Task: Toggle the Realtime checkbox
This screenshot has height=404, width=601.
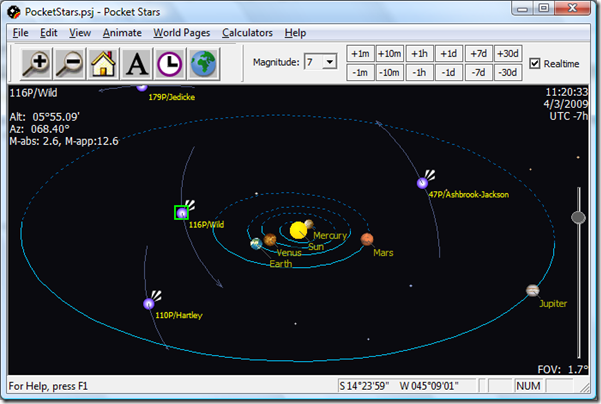Action: [534, 64]
